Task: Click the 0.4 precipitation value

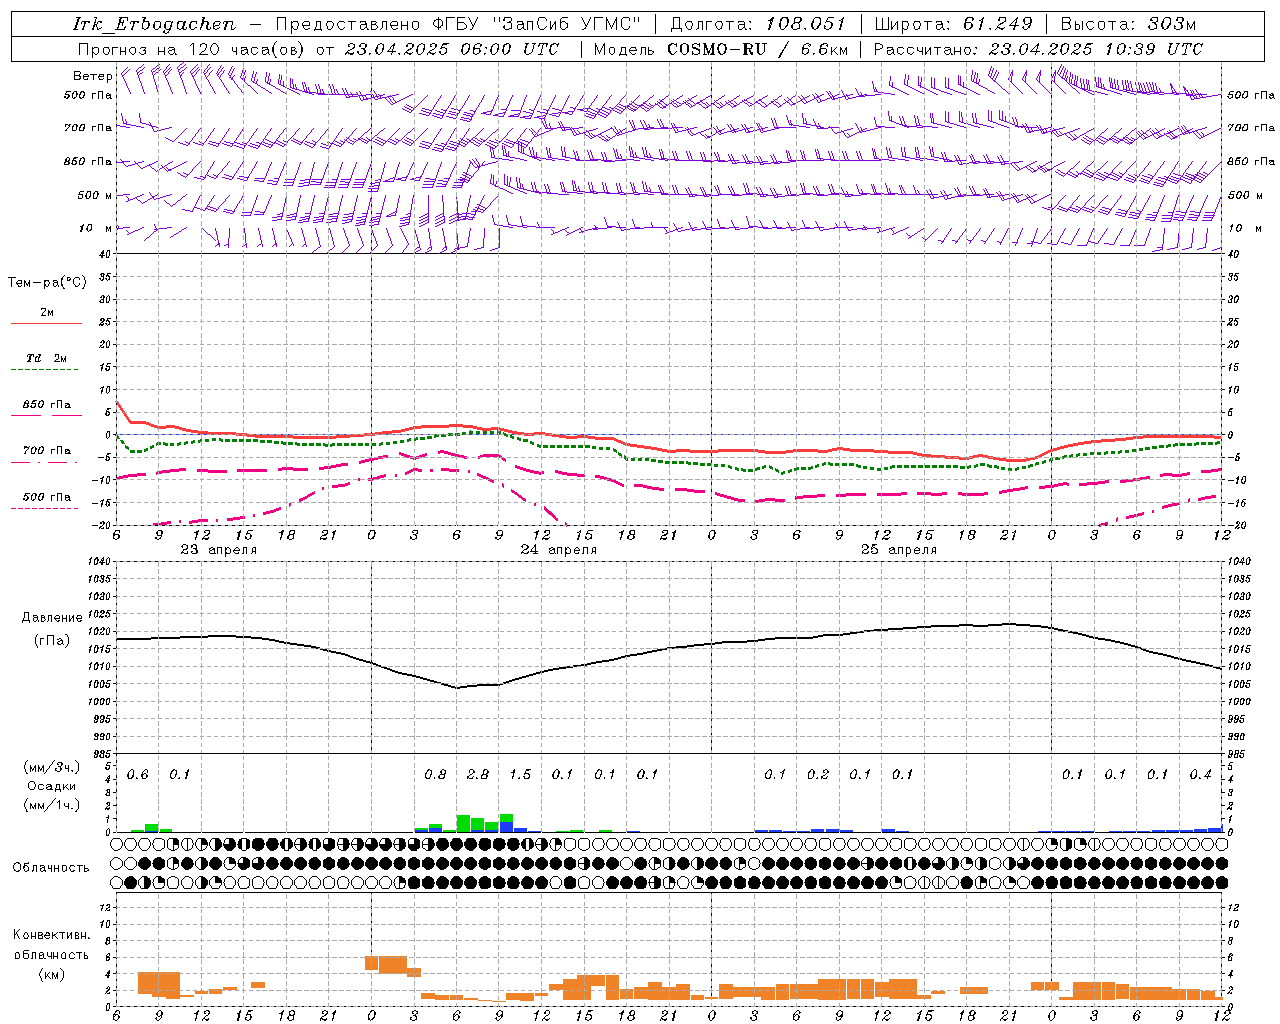Action: 1200,775
